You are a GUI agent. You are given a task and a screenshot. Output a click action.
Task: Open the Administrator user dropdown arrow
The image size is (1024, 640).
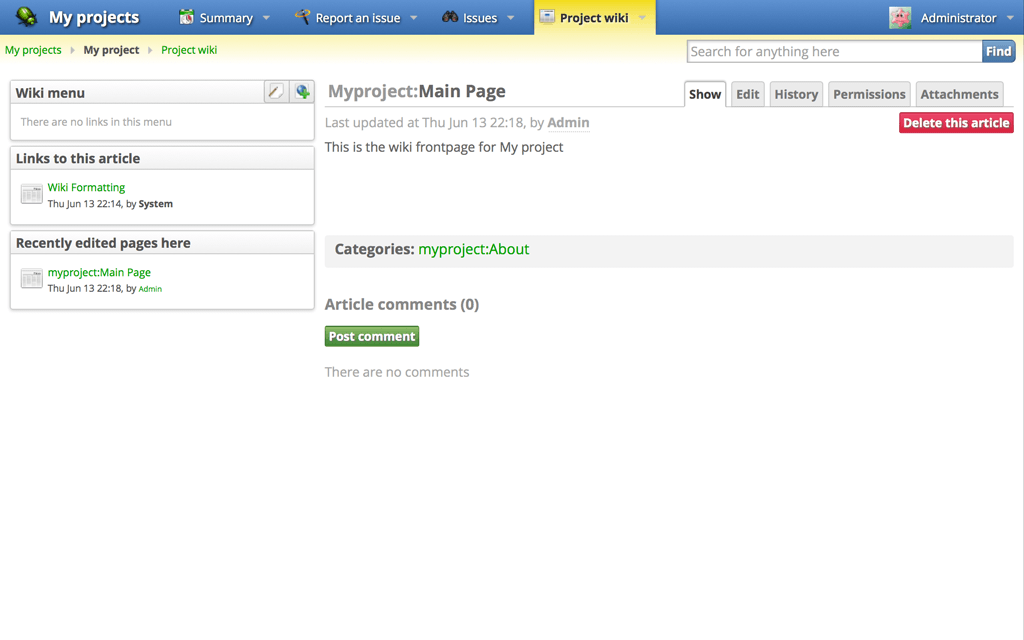coord(1010,18)
